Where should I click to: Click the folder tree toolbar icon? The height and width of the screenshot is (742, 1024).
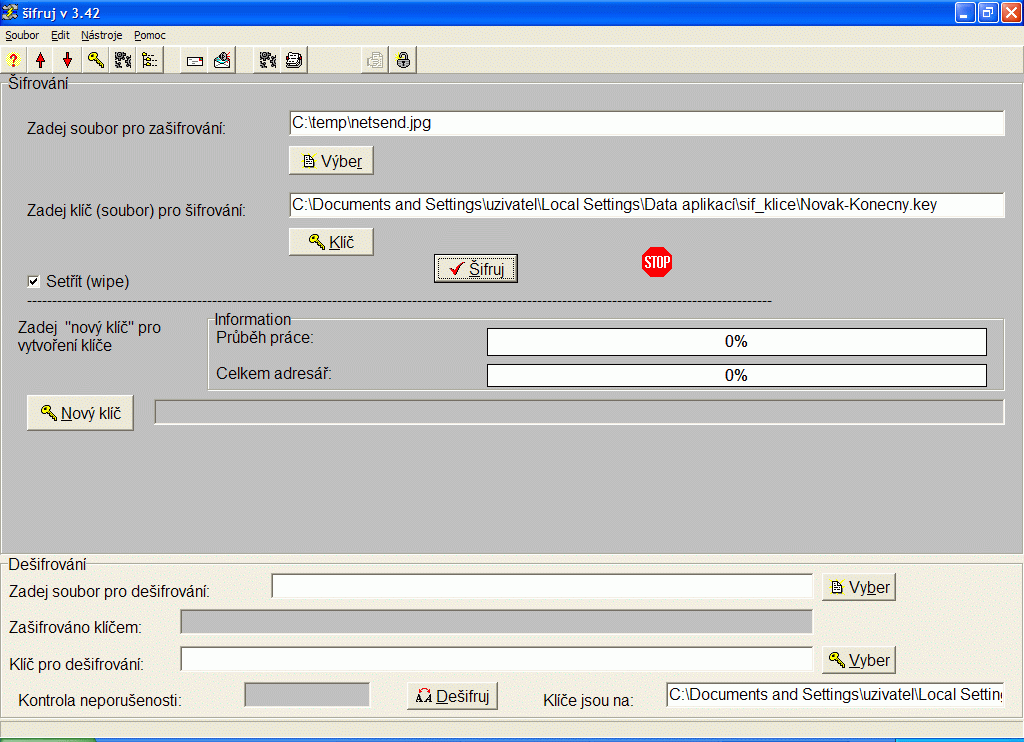coord(150,61)
